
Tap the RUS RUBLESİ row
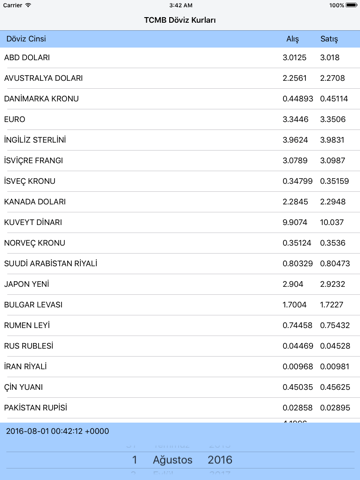[180, 346]
